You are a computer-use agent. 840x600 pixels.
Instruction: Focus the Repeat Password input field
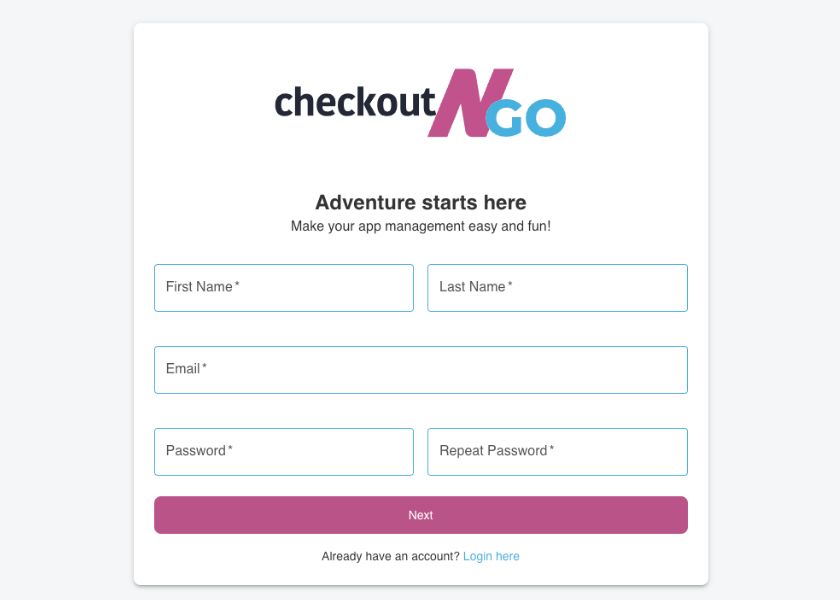tap(557, 452)
